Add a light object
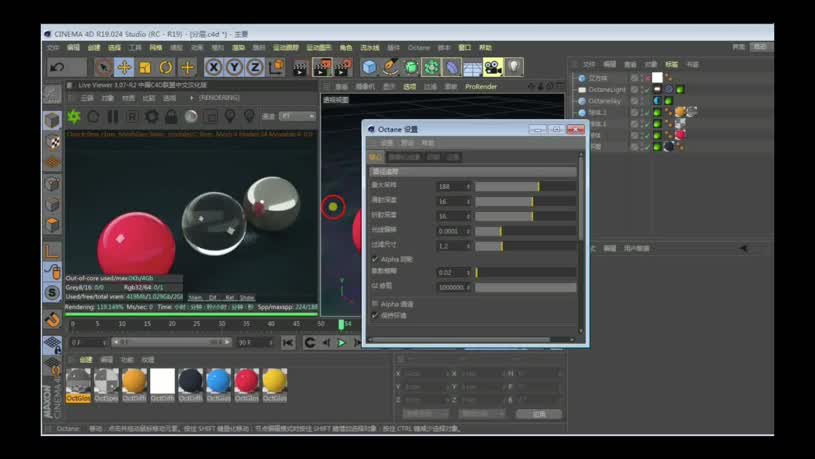 [514, 67]
